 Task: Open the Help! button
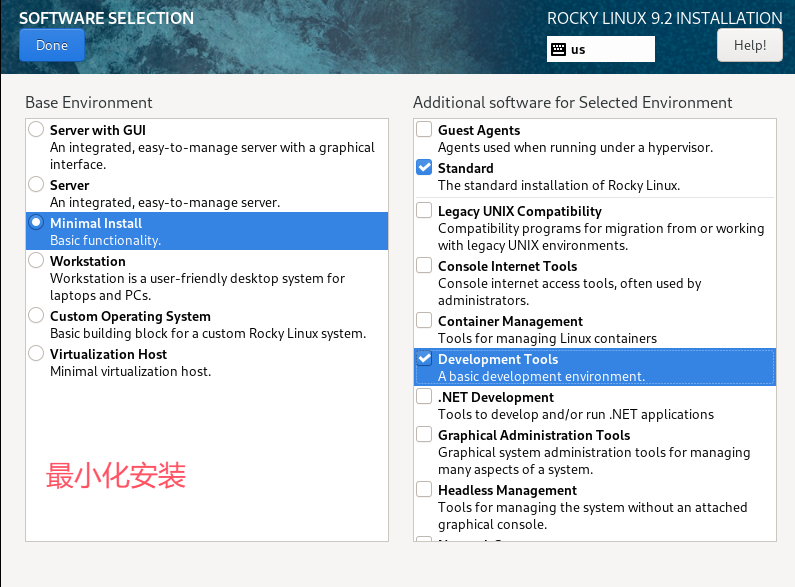tap(749, 45)
